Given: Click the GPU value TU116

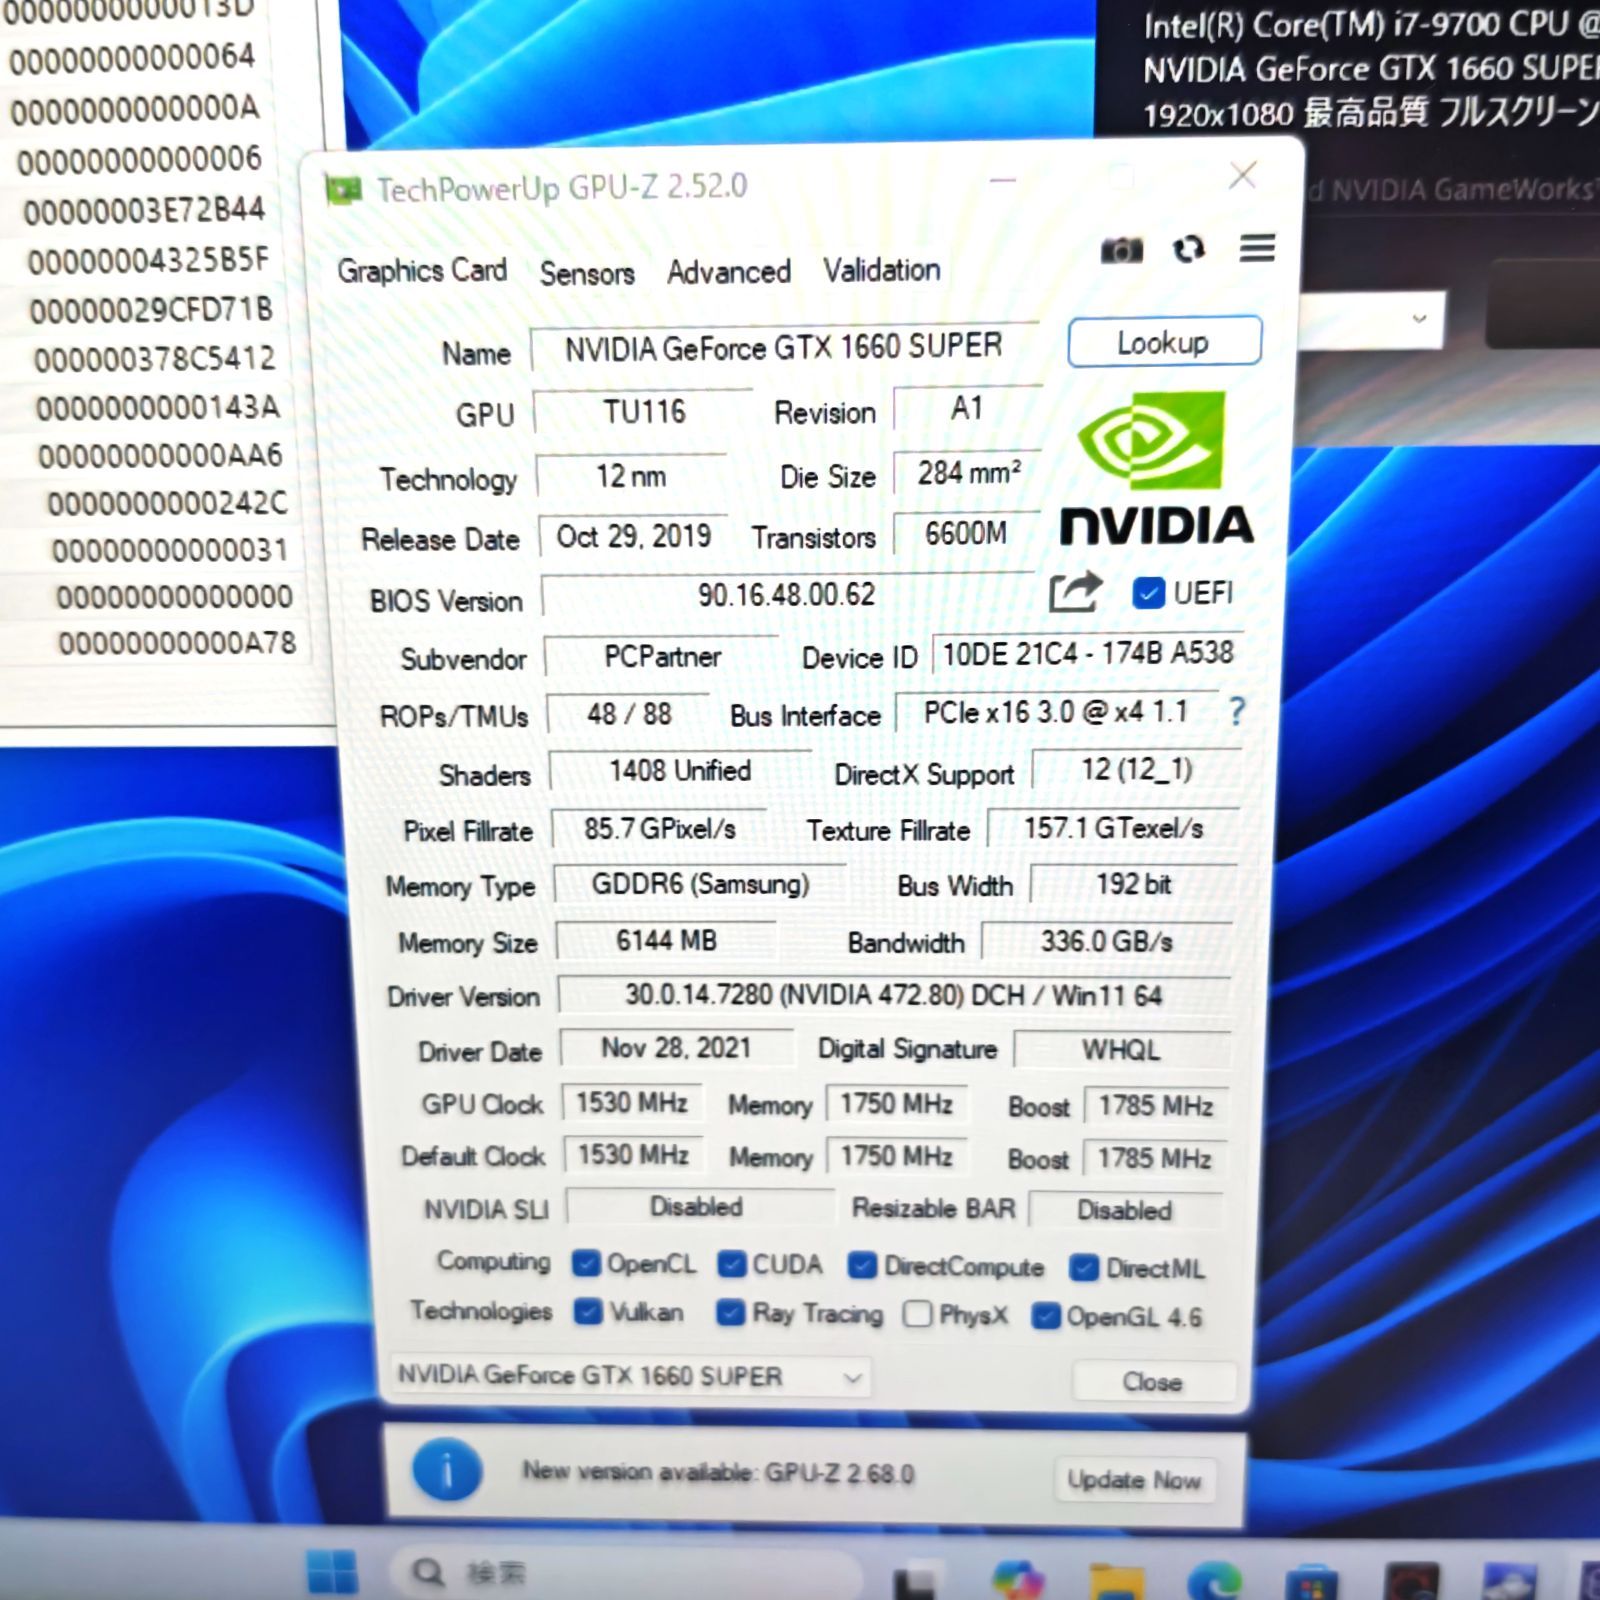Looking at the screenshot, I should [643, 412].
